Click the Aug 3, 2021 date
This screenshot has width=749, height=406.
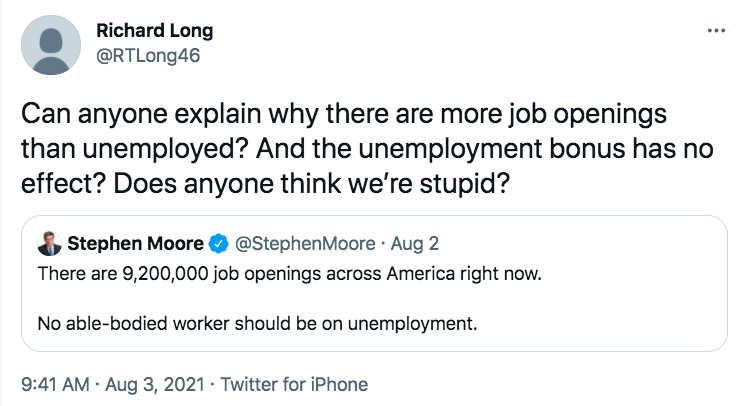[x=156, y=384]
